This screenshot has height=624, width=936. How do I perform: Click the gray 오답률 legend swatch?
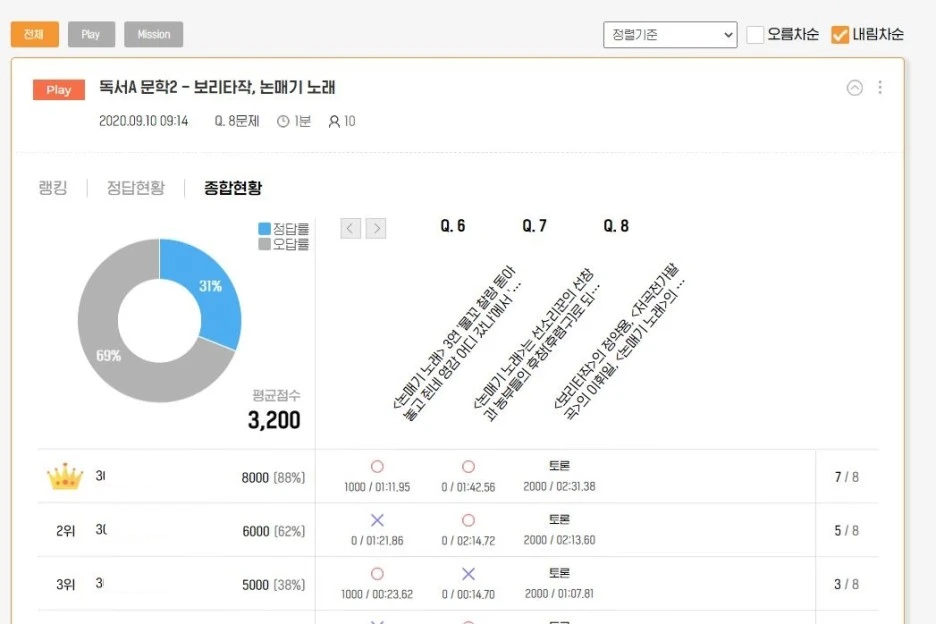point(264,244)
